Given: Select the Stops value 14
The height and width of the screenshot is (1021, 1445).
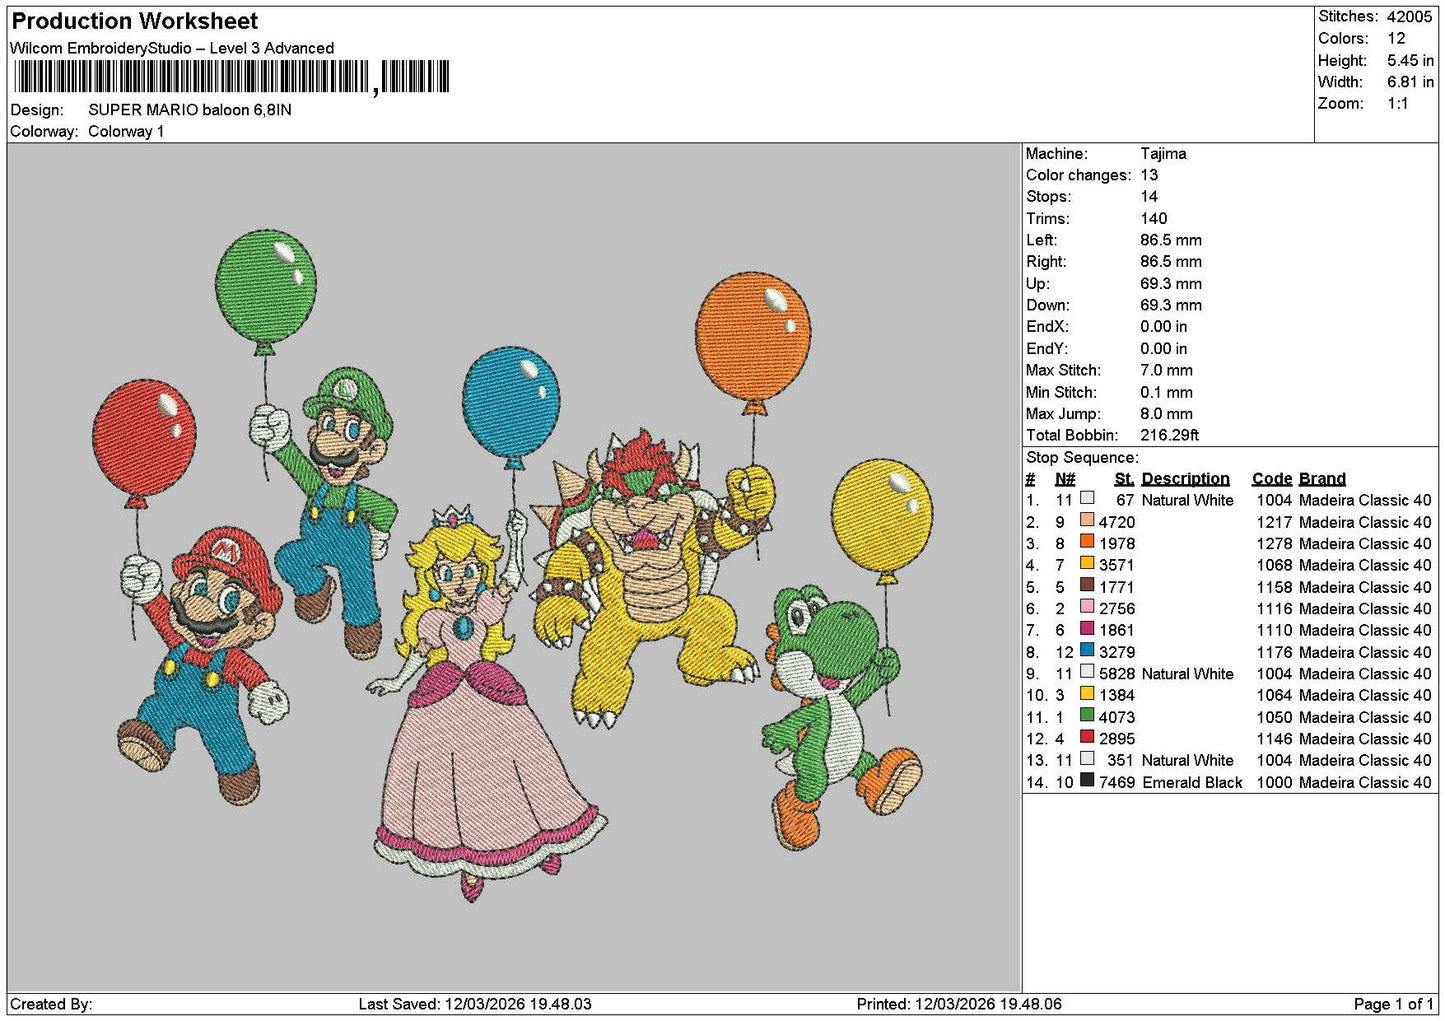Looking at the screenshot, I should click(1149, 197).
